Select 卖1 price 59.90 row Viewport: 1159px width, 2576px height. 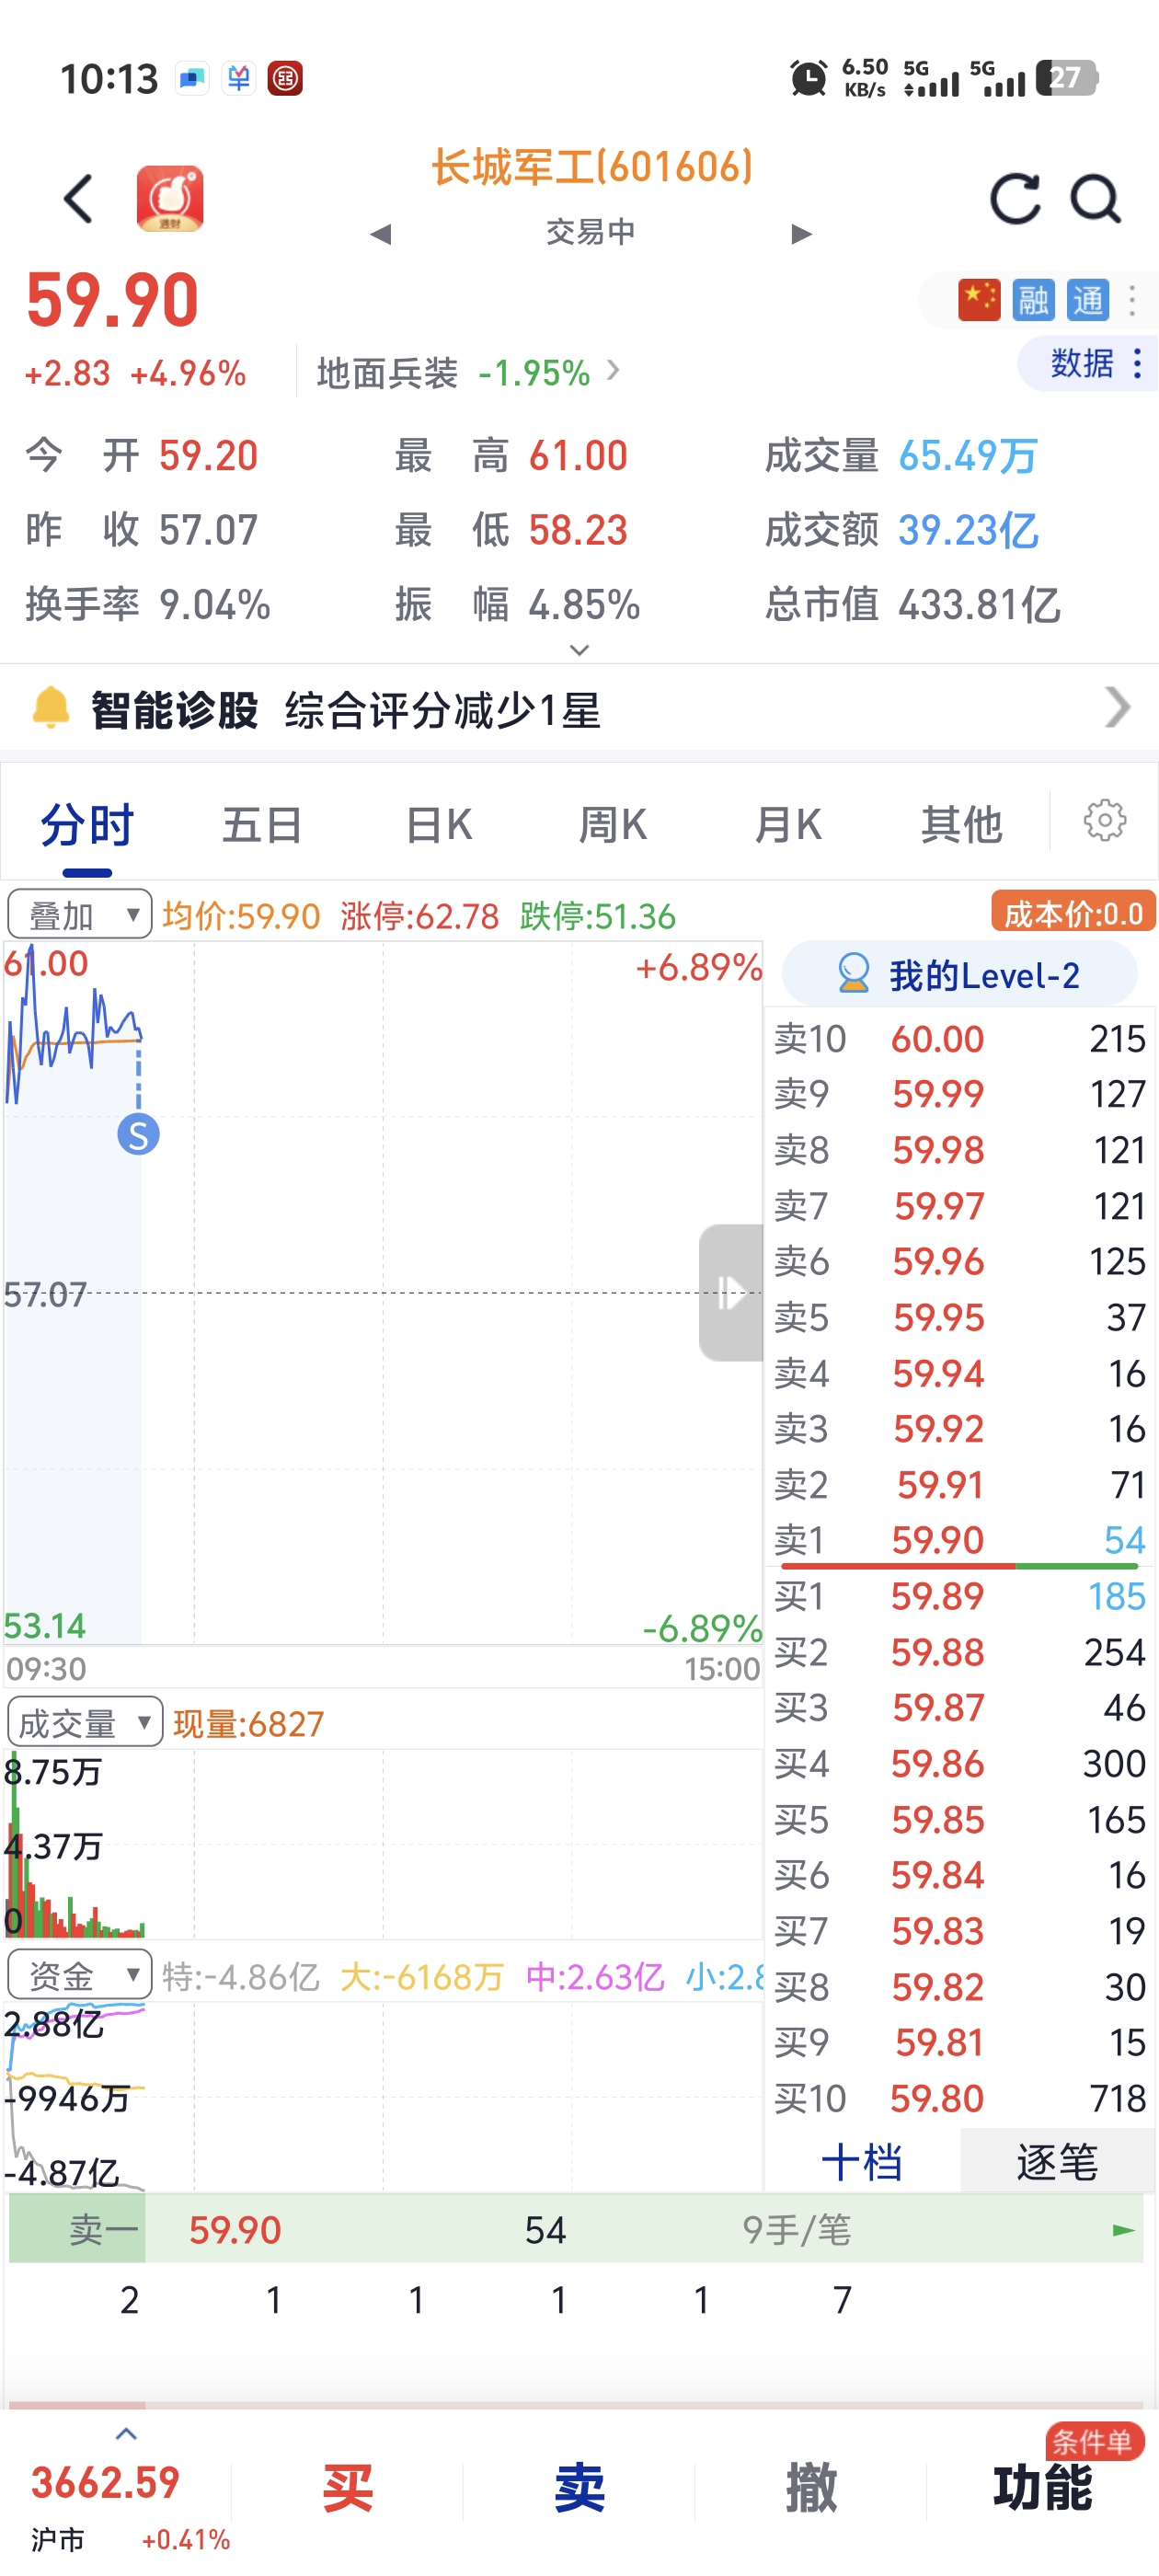(x=960, y=1540)
